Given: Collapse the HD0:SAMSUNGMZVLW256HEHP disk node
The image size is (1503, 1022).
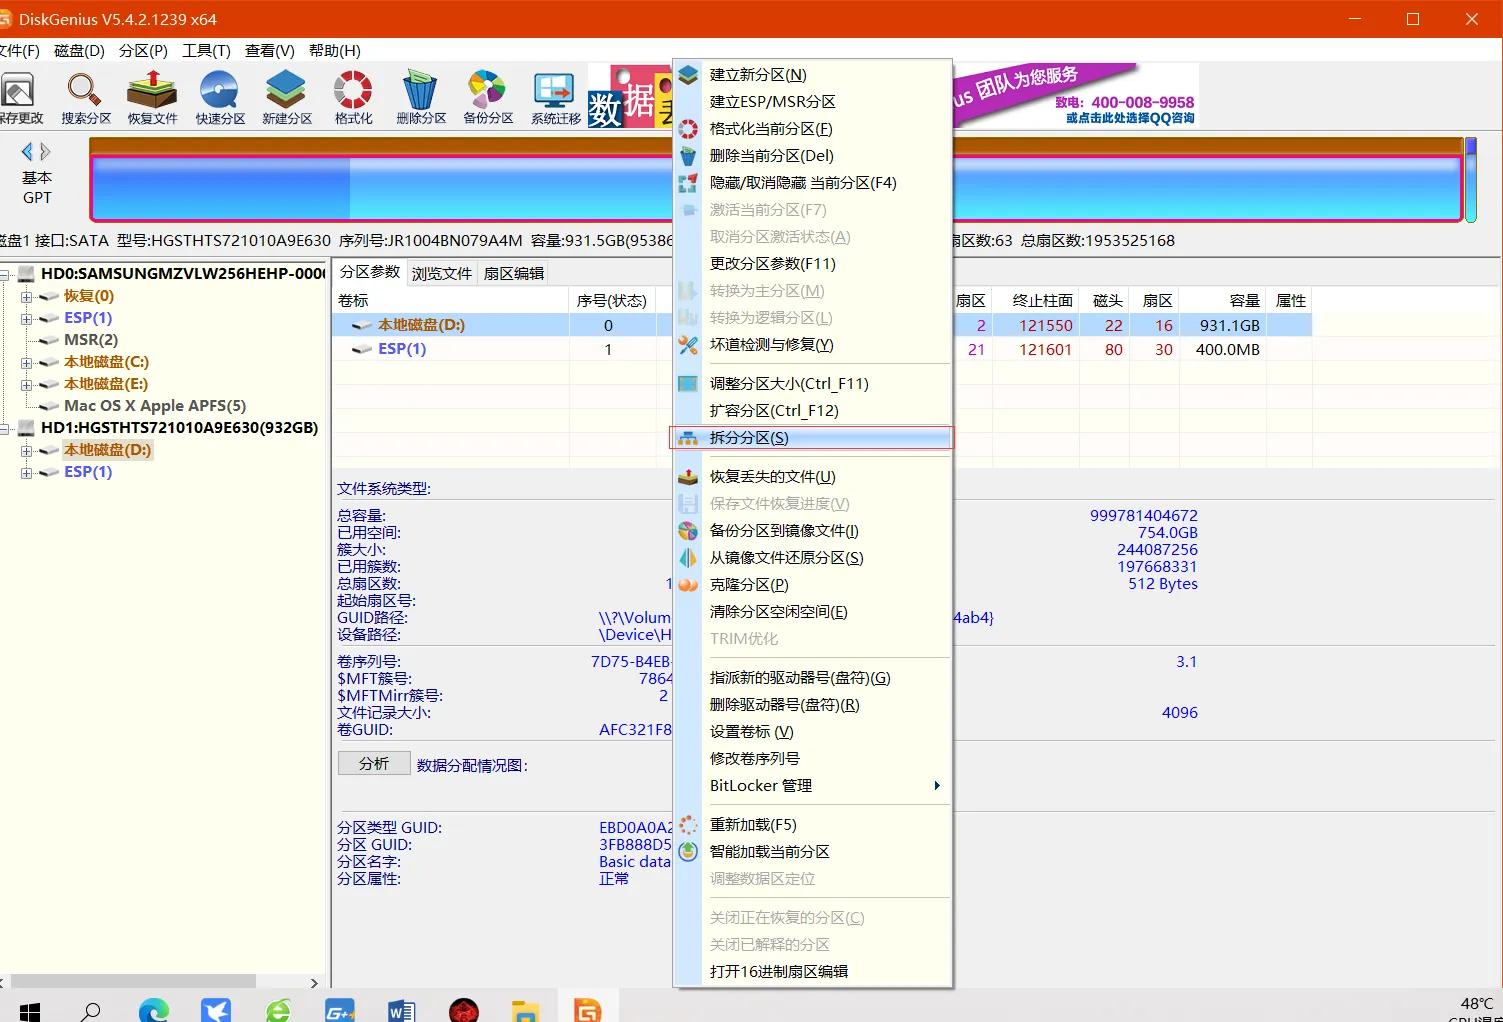Looking at the screenshot, I should pyautogui.click(x=8, y=273).
